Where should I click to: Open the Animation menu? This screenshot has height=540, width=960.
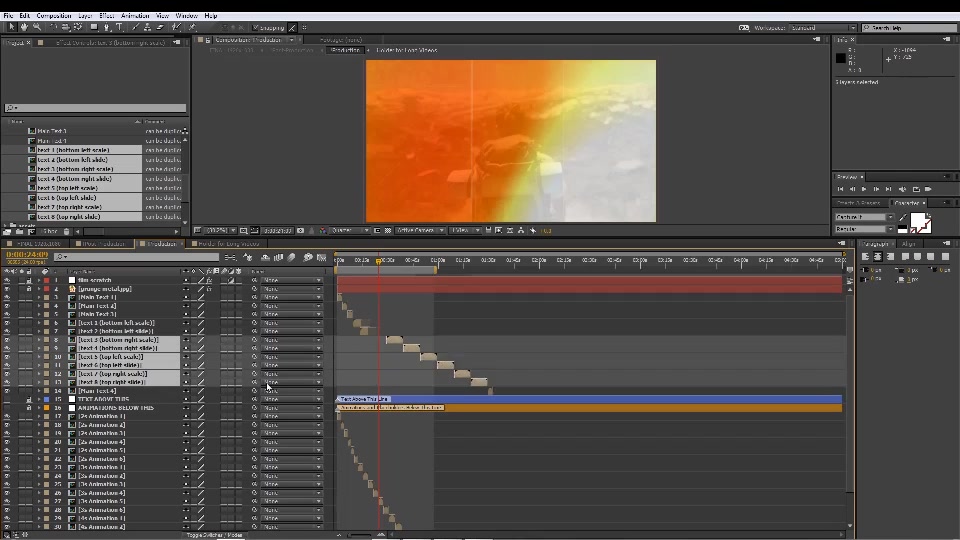coord(135,16)
